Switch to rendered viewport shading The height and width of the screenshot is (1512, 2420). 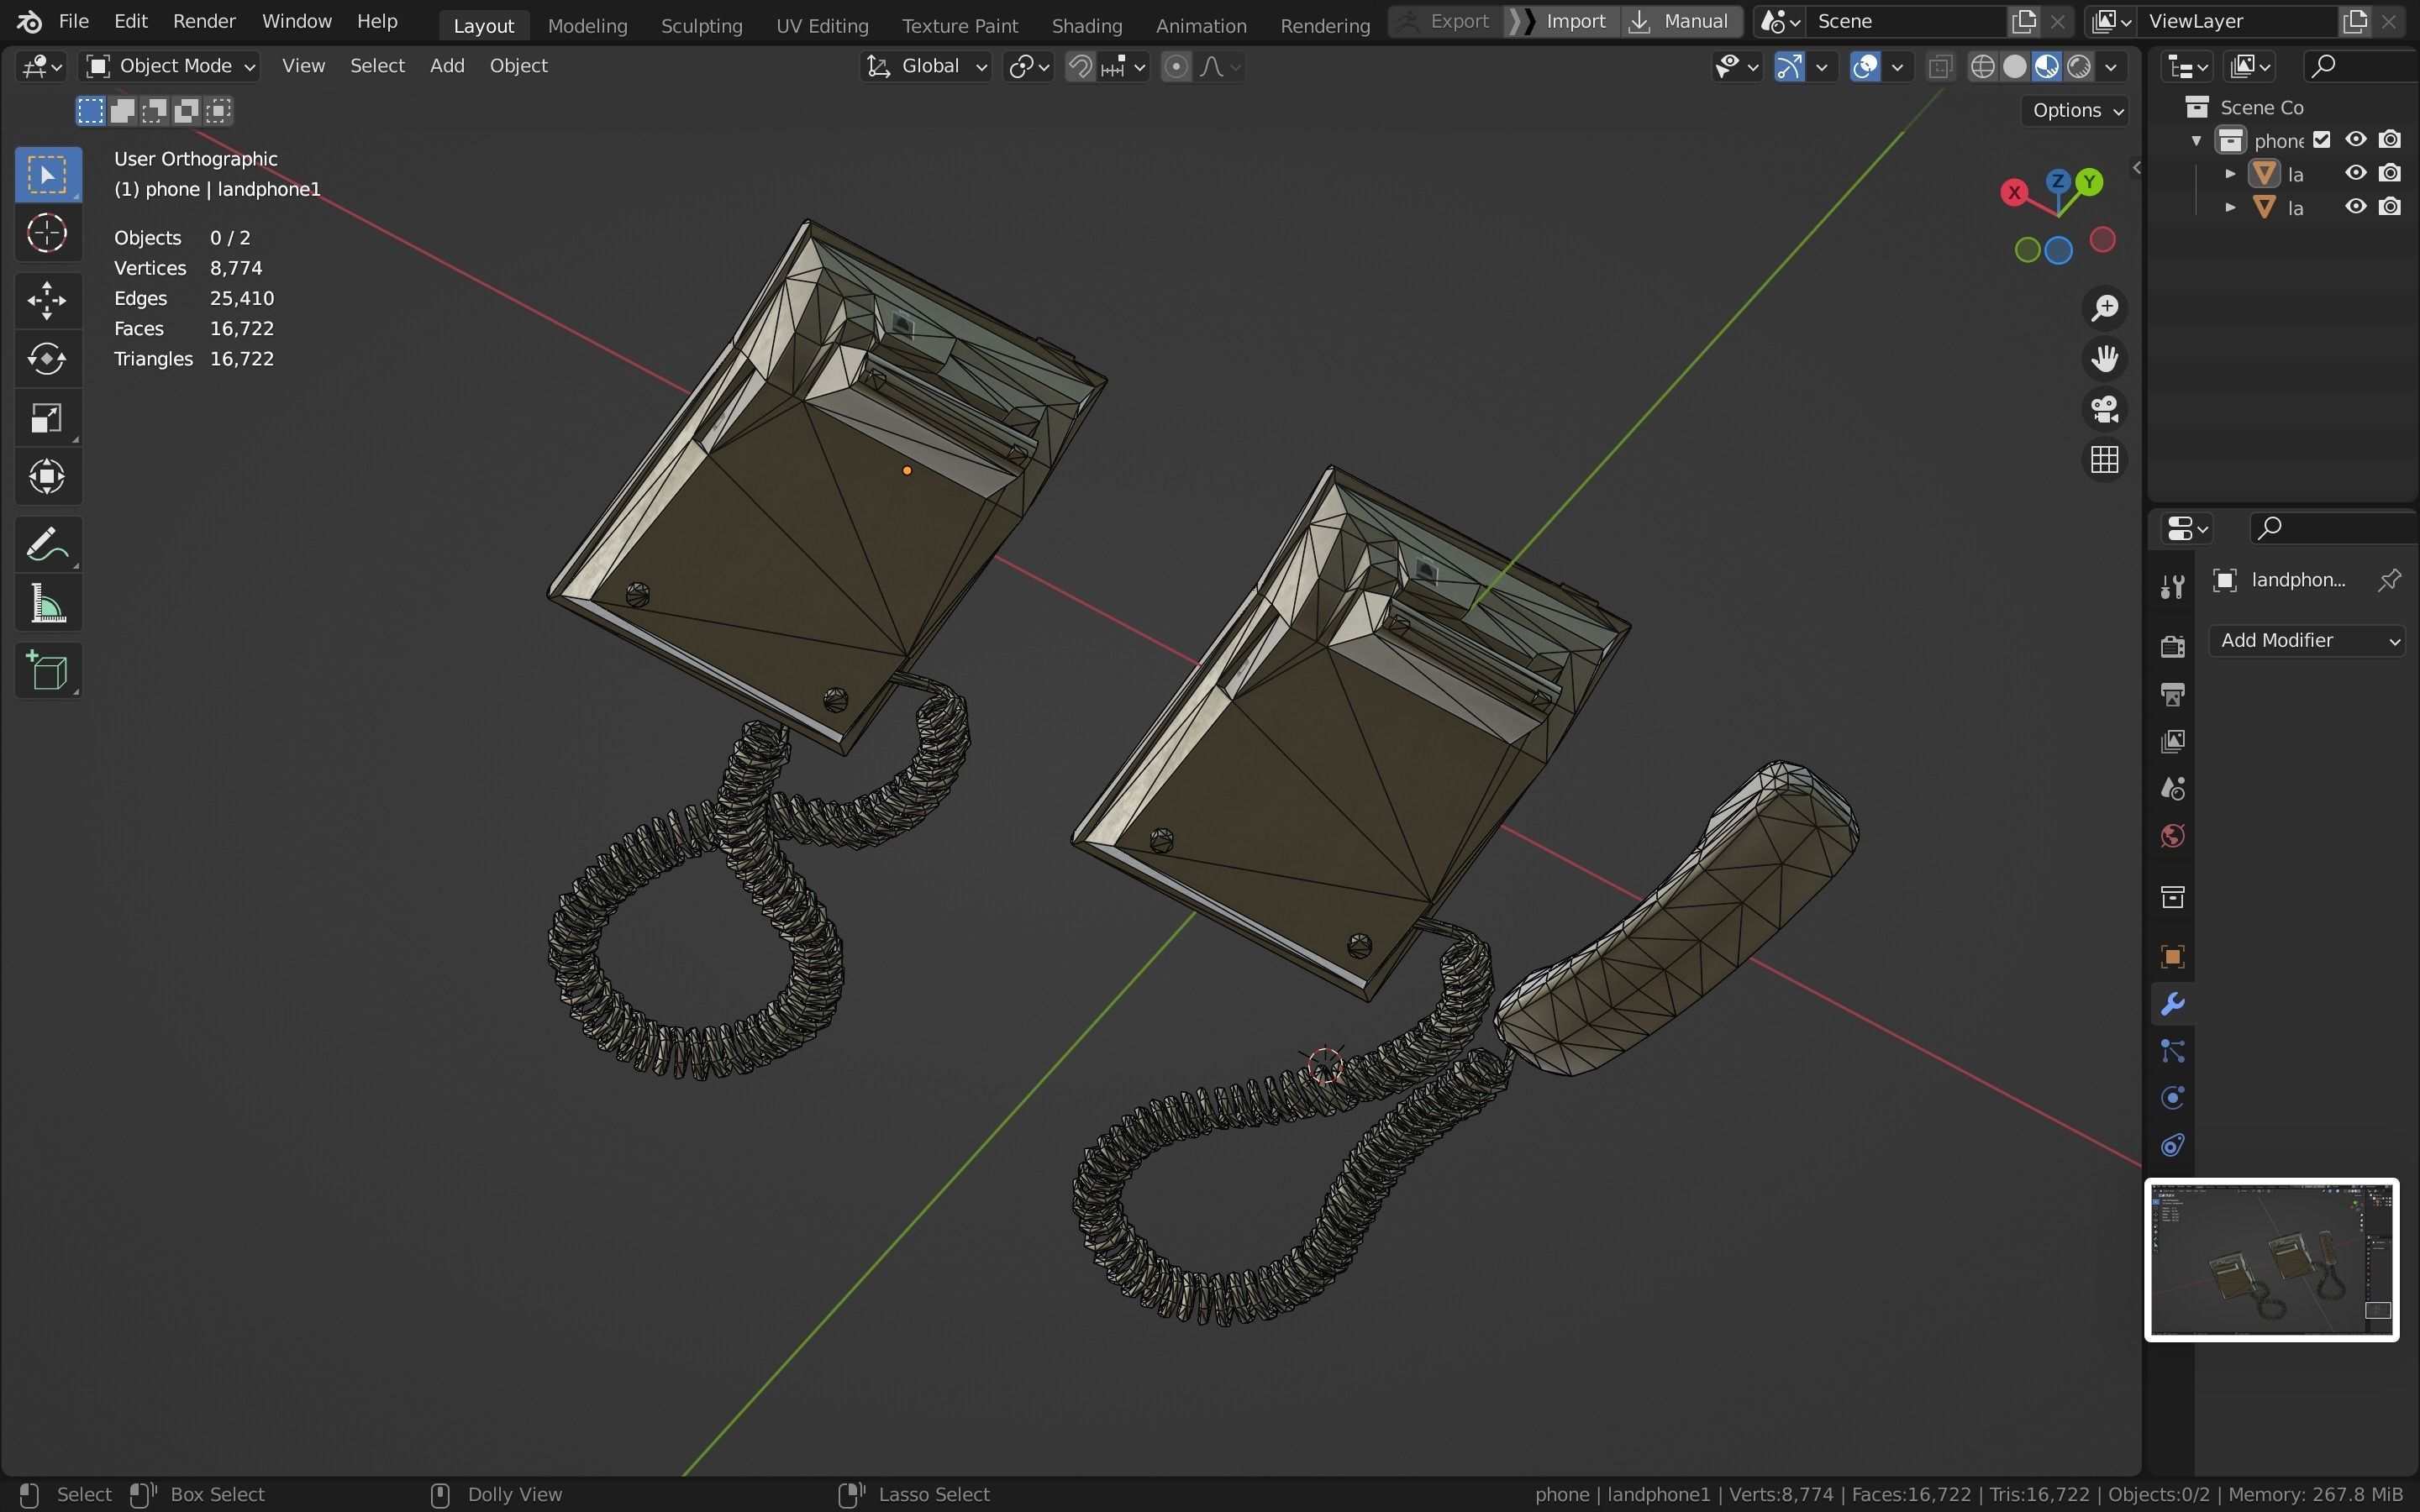(2079, 67)
